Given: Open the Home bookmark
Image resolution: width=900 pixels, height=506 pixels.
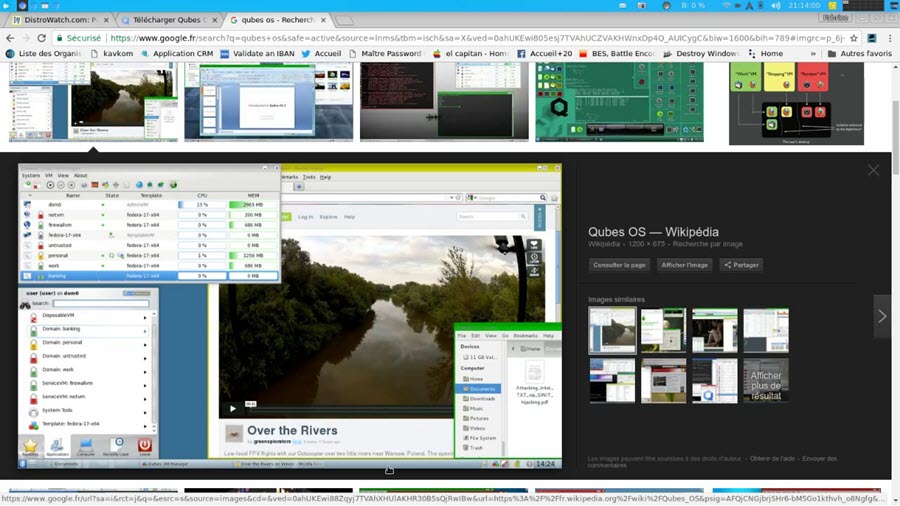Looking at the screenshot, I should (766, 53).
